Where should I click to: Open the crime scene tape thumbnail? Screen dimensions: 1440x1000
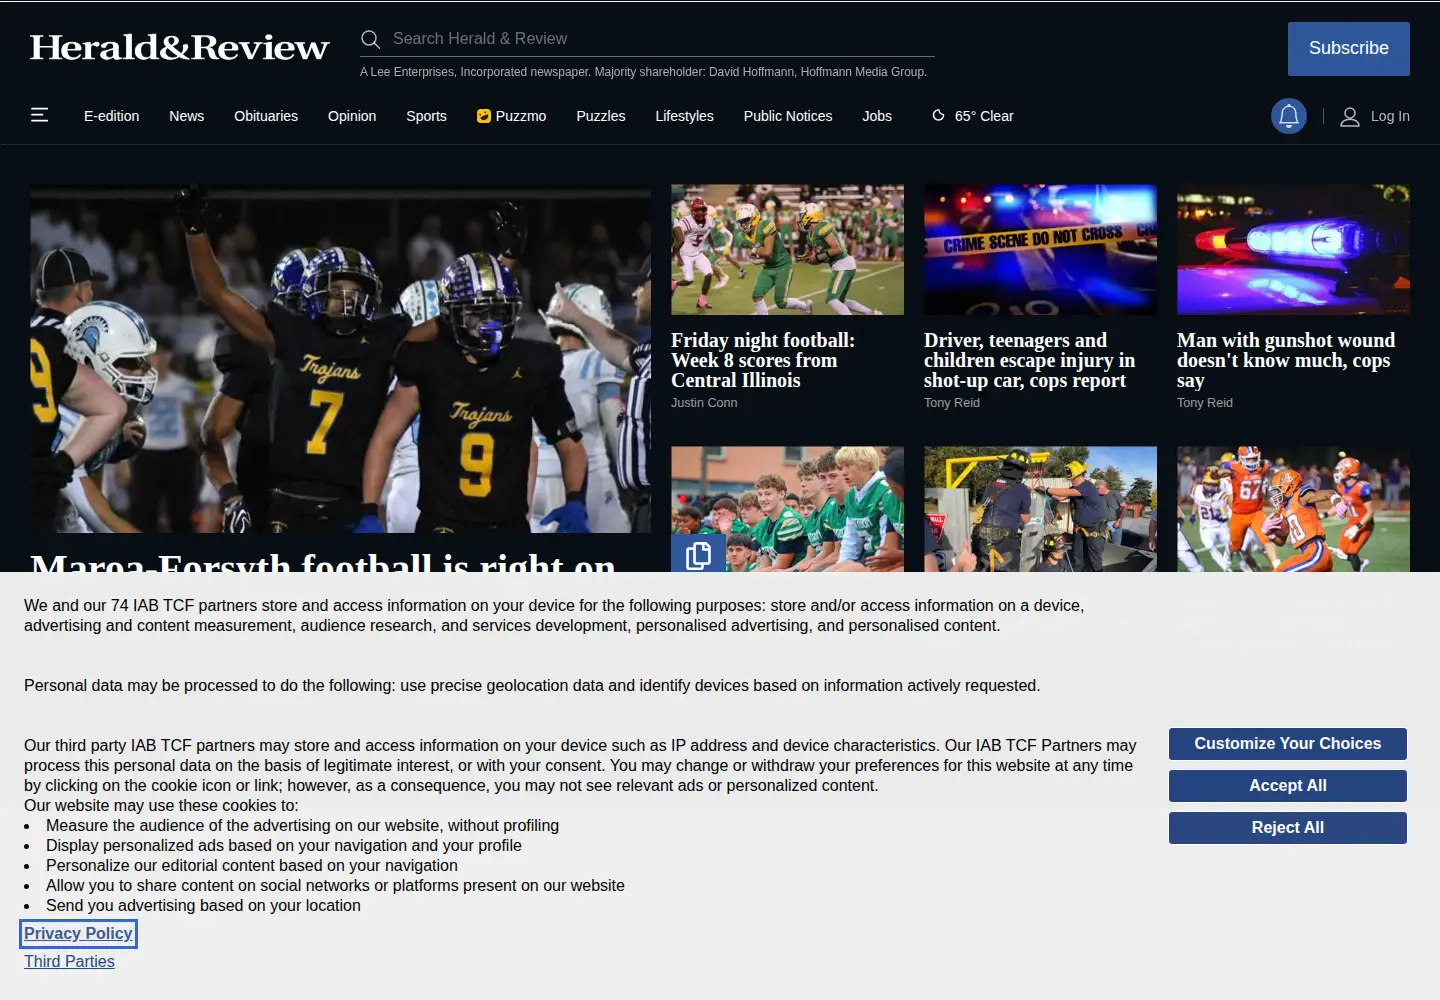(x=1040, y=250)
